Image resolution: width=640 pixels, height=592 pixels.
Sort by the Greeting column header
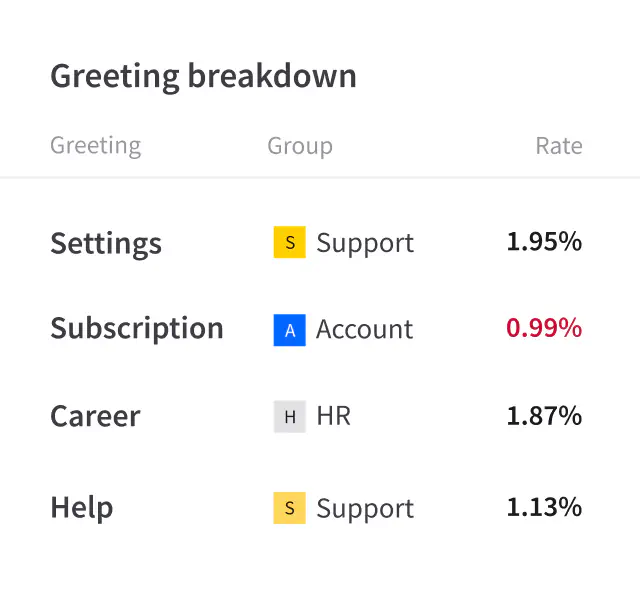(x=95, y=146)
